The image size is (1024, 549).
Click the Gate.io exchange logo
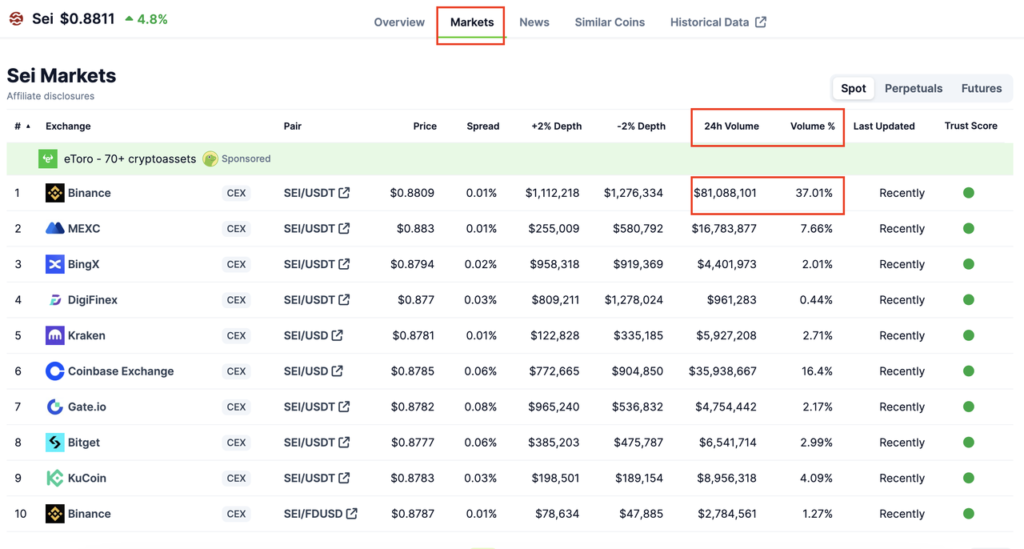coord(55,407)
